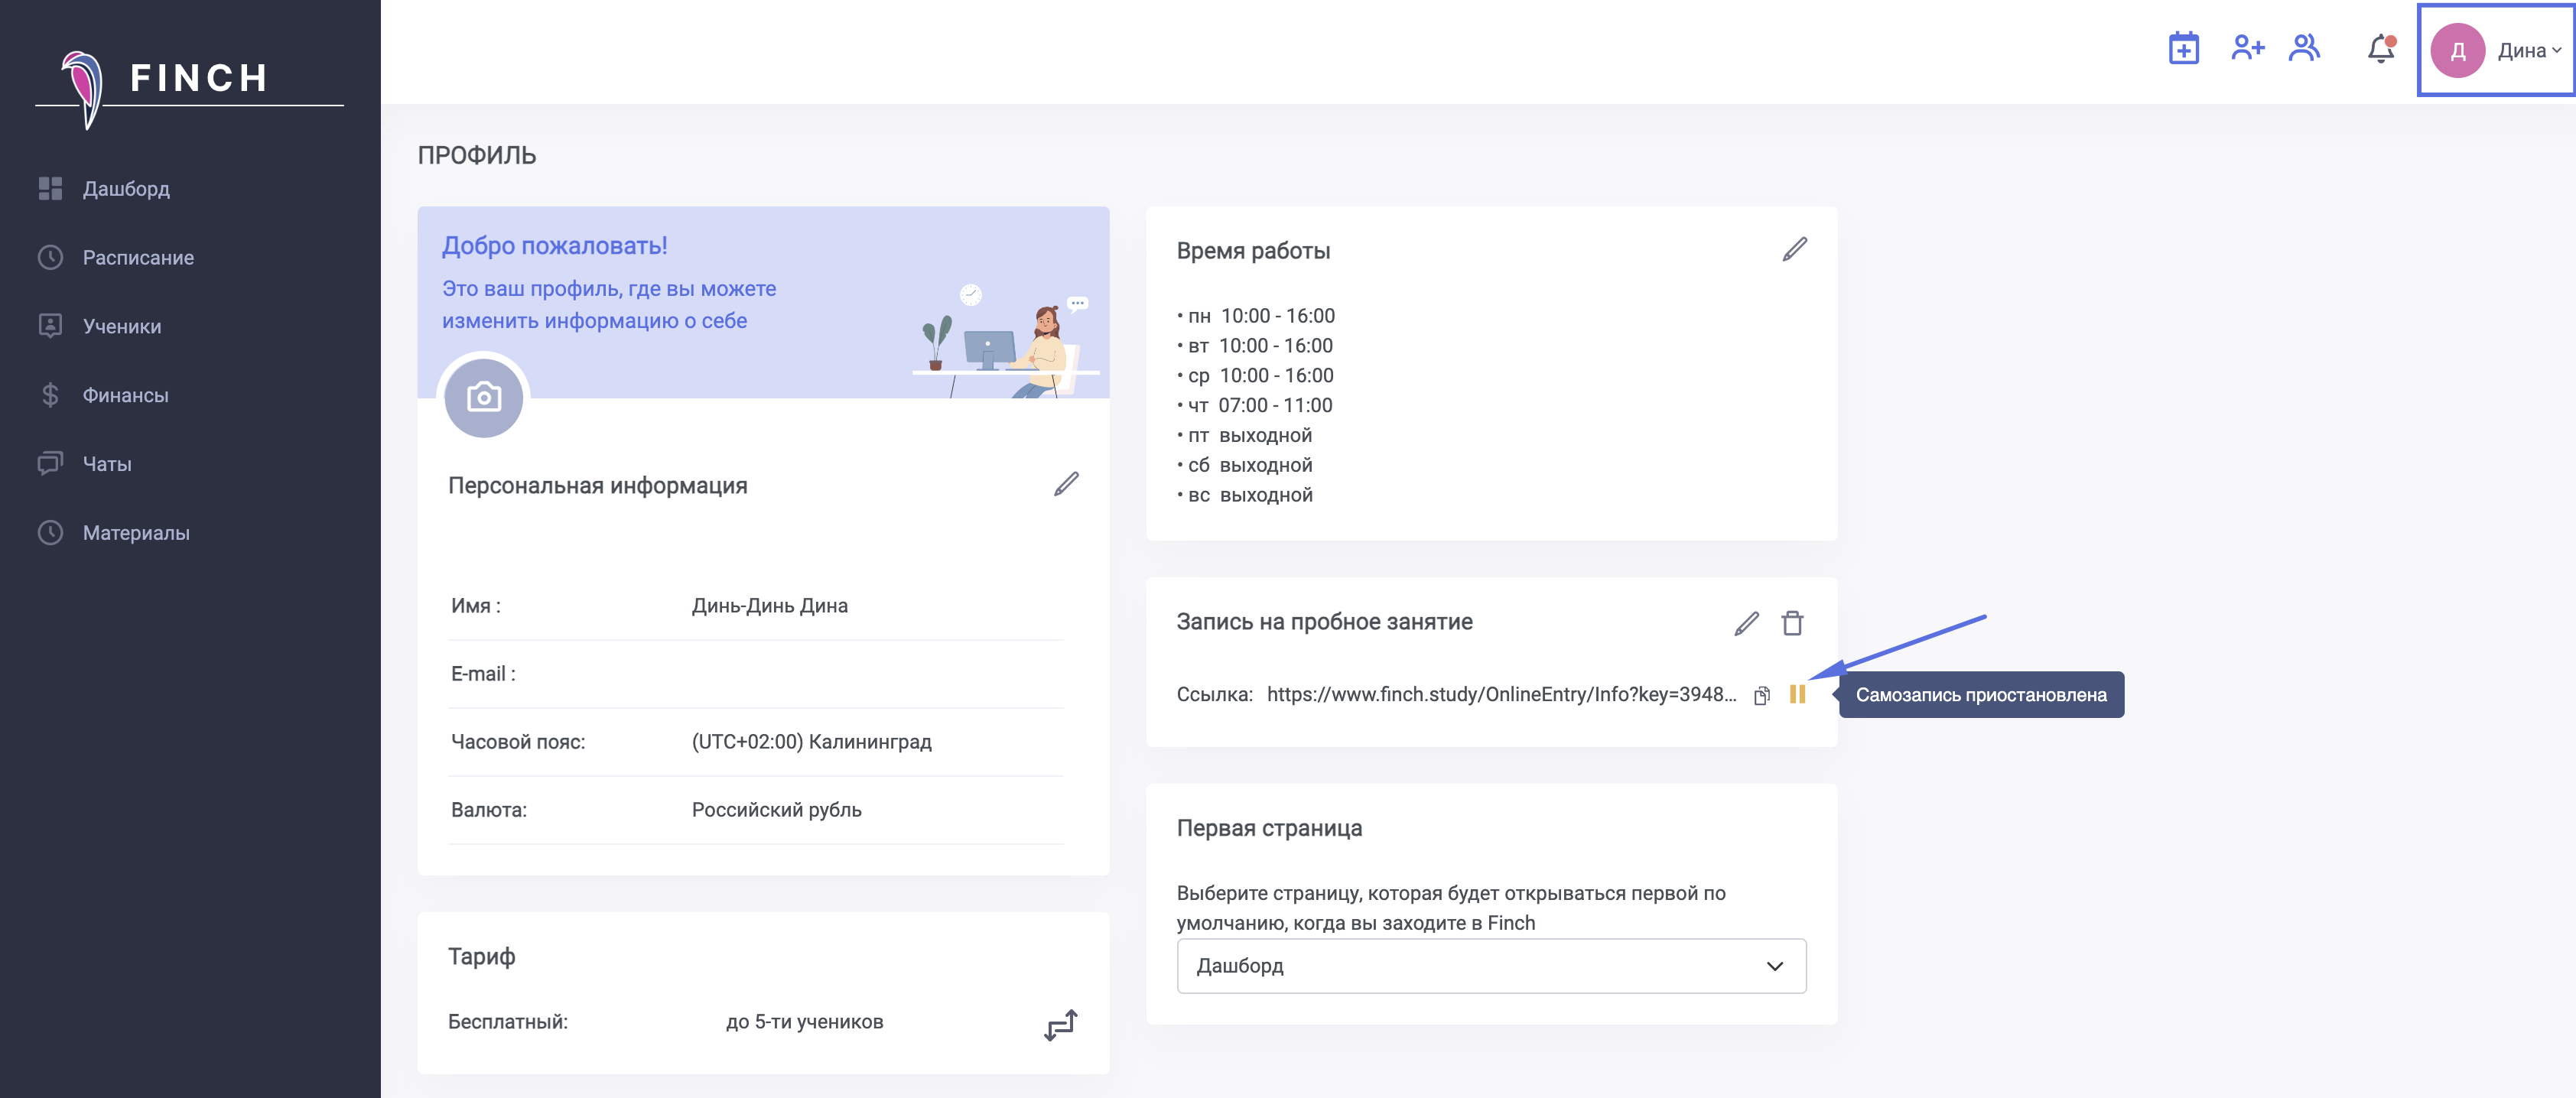Upload profile photo via camera avatar
Screen dimensions: 2576x1098
pos(484,398)
